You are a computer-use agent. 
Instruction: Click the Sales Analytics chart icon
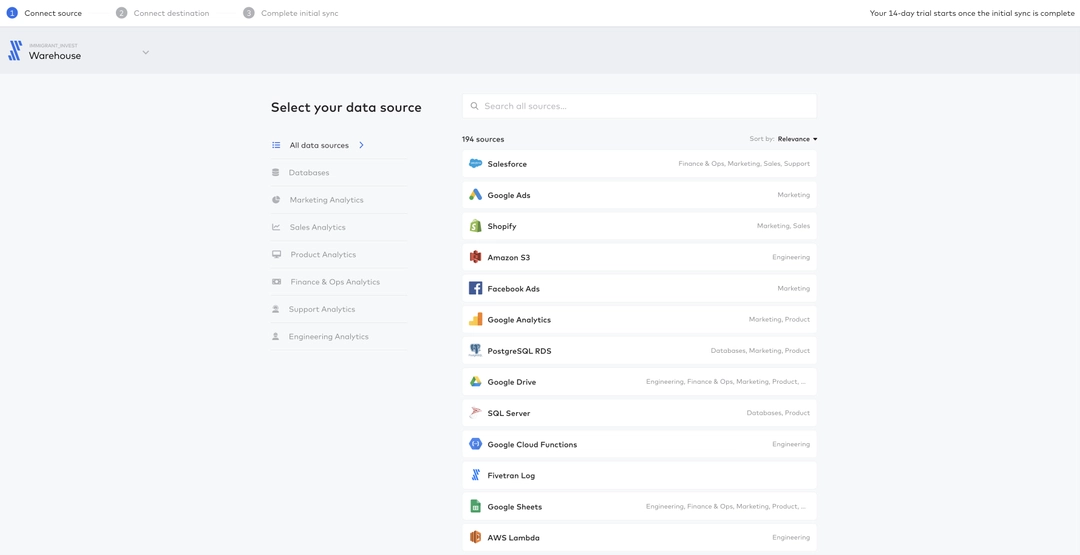[x=276, y=227]
